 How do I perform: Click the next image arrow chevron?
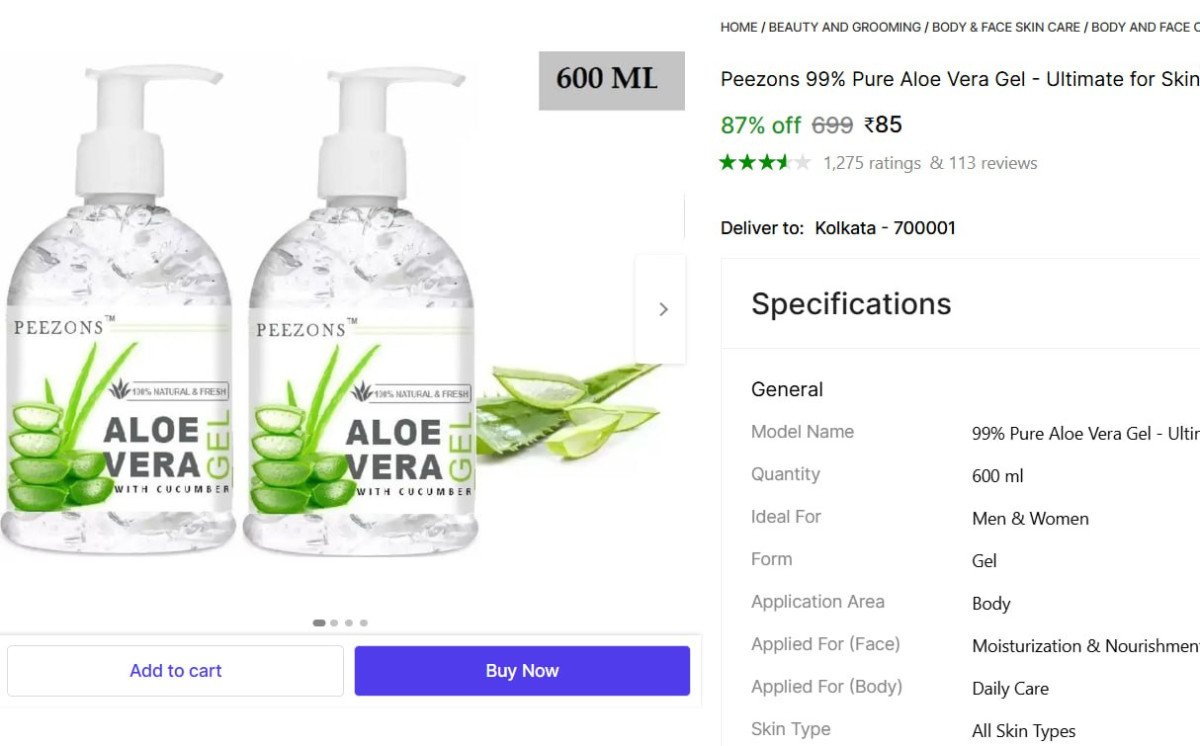click(x=662, y=309)
